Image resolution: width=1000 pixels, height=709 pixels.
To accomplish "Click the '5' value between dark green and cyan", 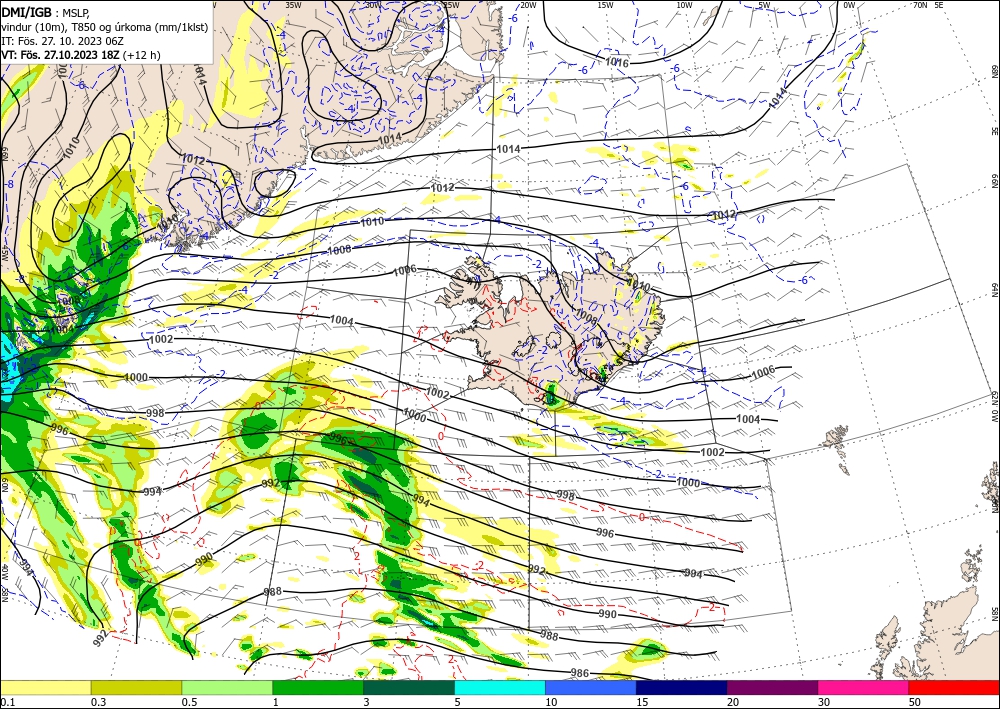I will [457, 701].
